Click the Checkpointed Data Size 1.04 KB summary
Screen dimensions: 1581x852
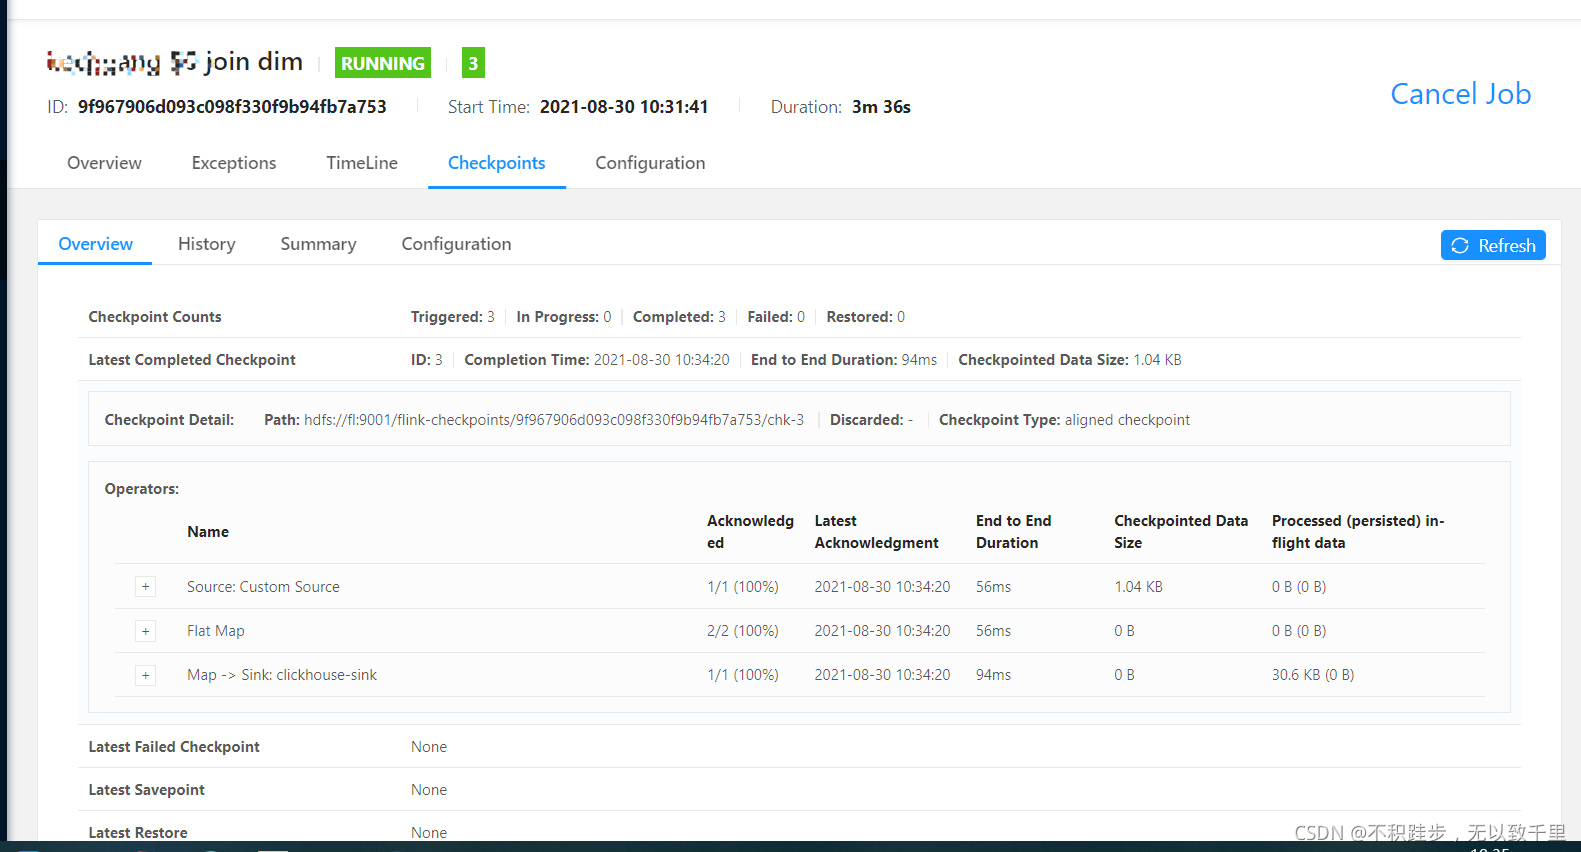pos(1070,360)
